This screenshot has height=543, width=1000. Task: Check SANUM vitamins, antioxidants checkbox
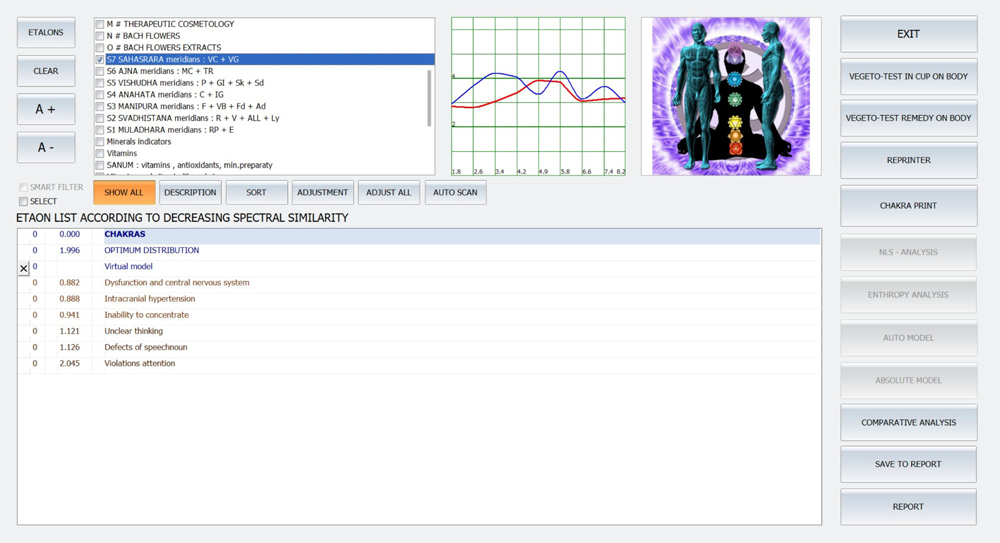coord(99,165)
